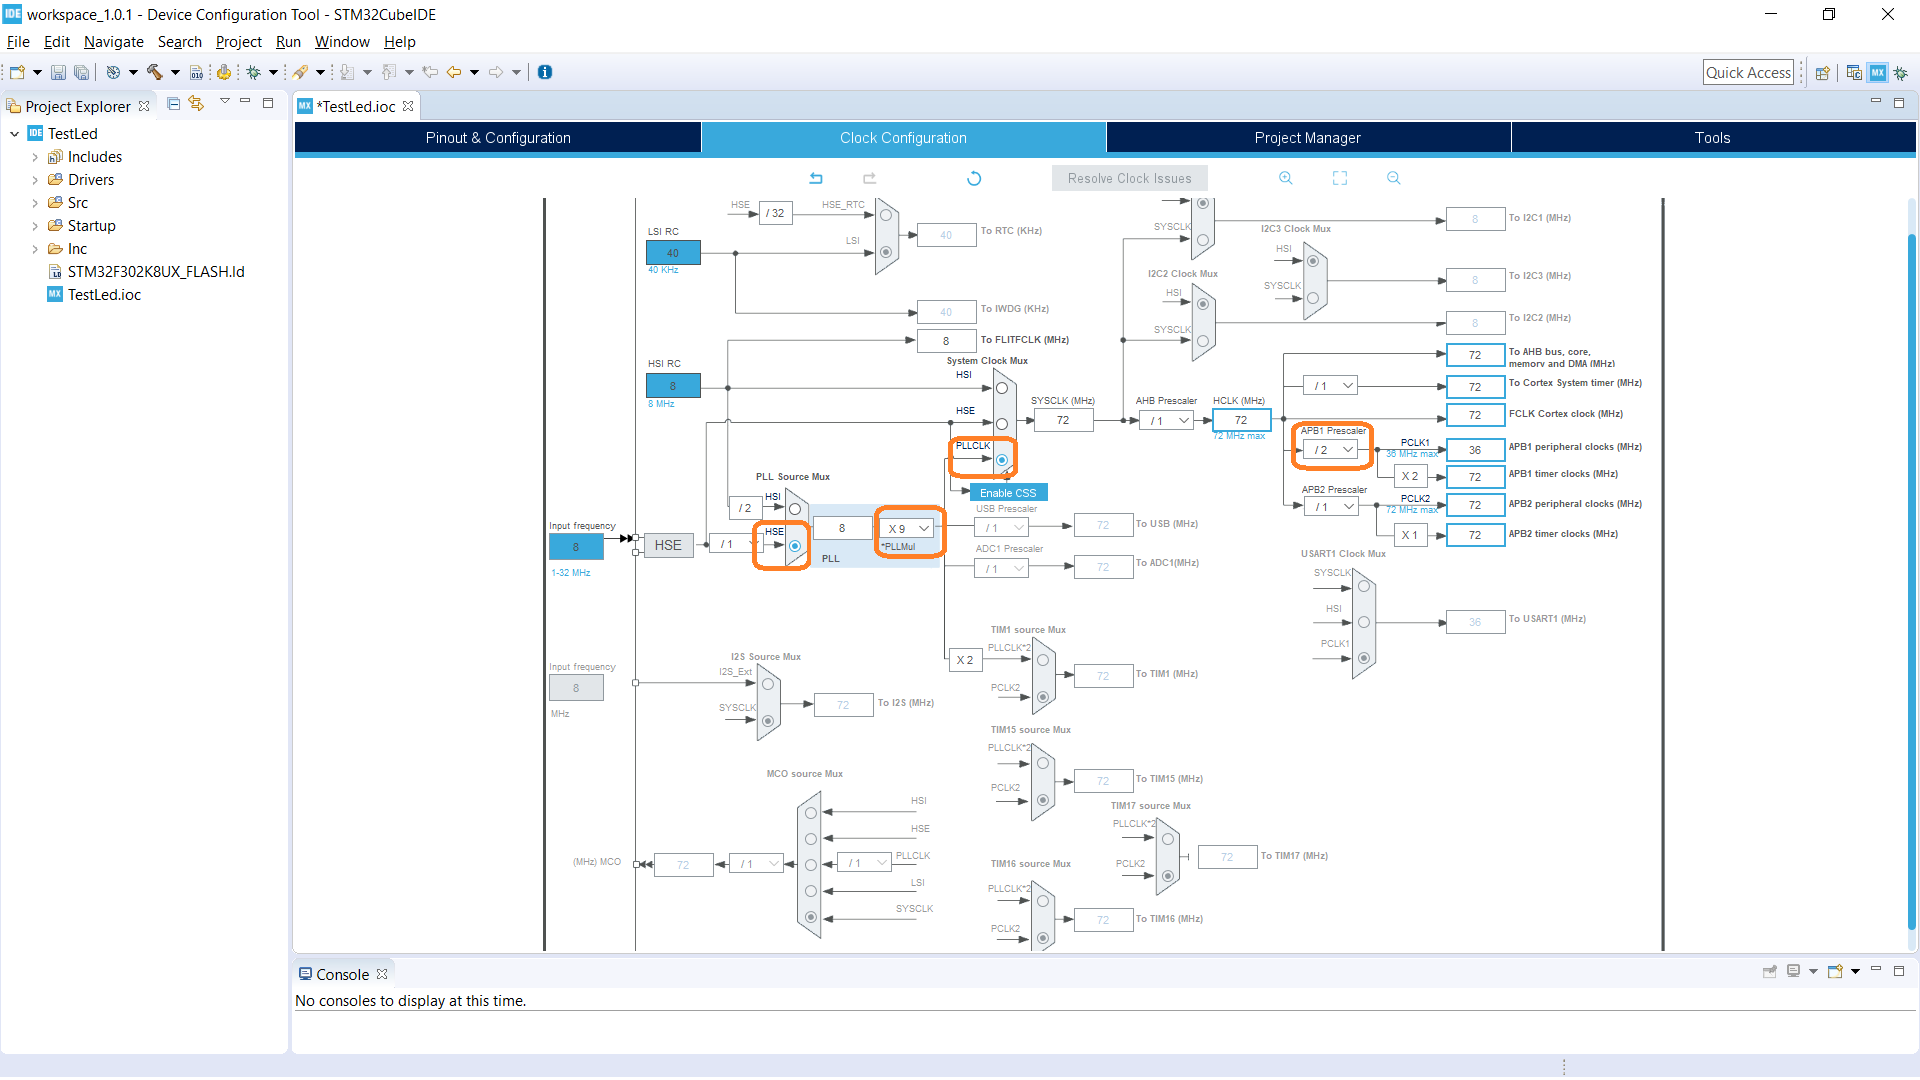
Task: Open TestLed.ioc in Project Explorer
Action: pos(104,295)
